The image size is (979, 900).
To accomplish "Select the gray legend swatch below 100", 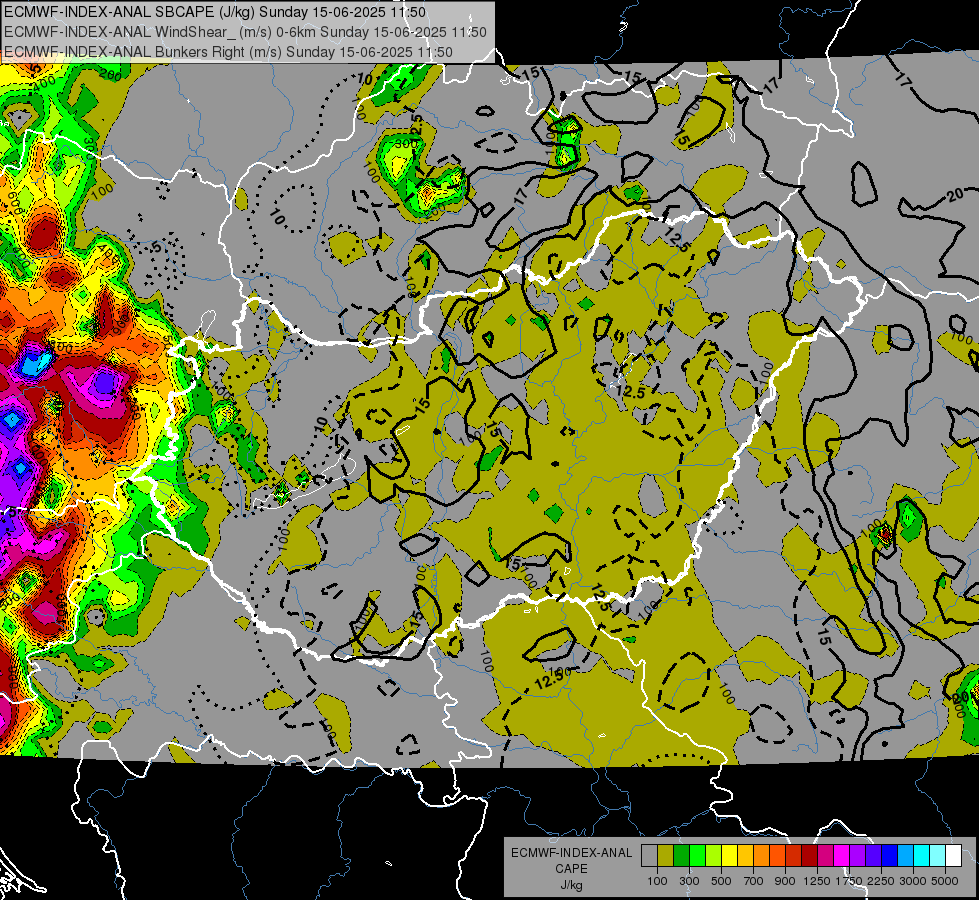I will tap(649, 856).
